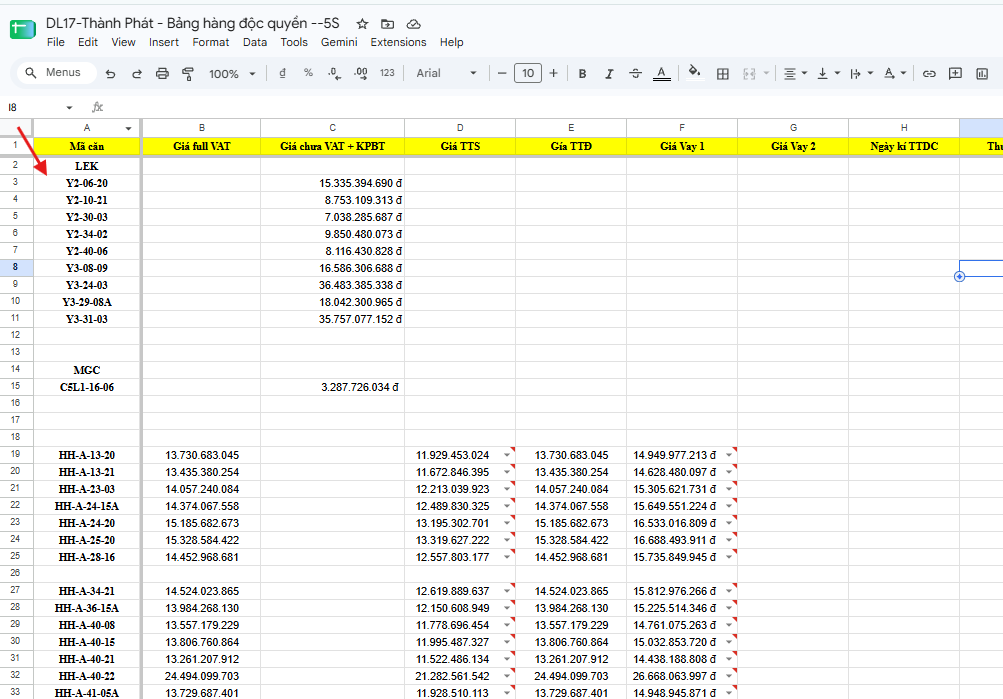Click the Undo arrow icon

[110, 74]
